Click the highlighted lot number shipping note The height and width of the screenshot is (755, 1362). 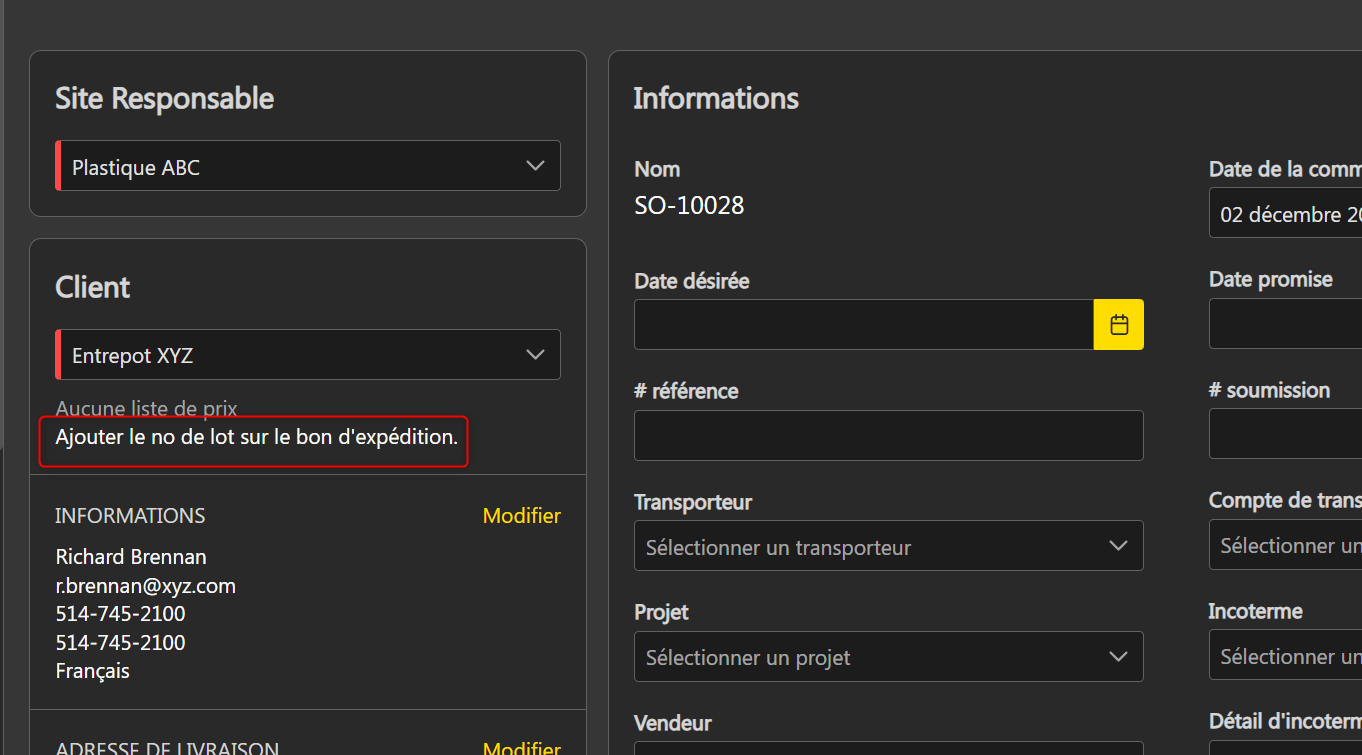tap(256, 438)
